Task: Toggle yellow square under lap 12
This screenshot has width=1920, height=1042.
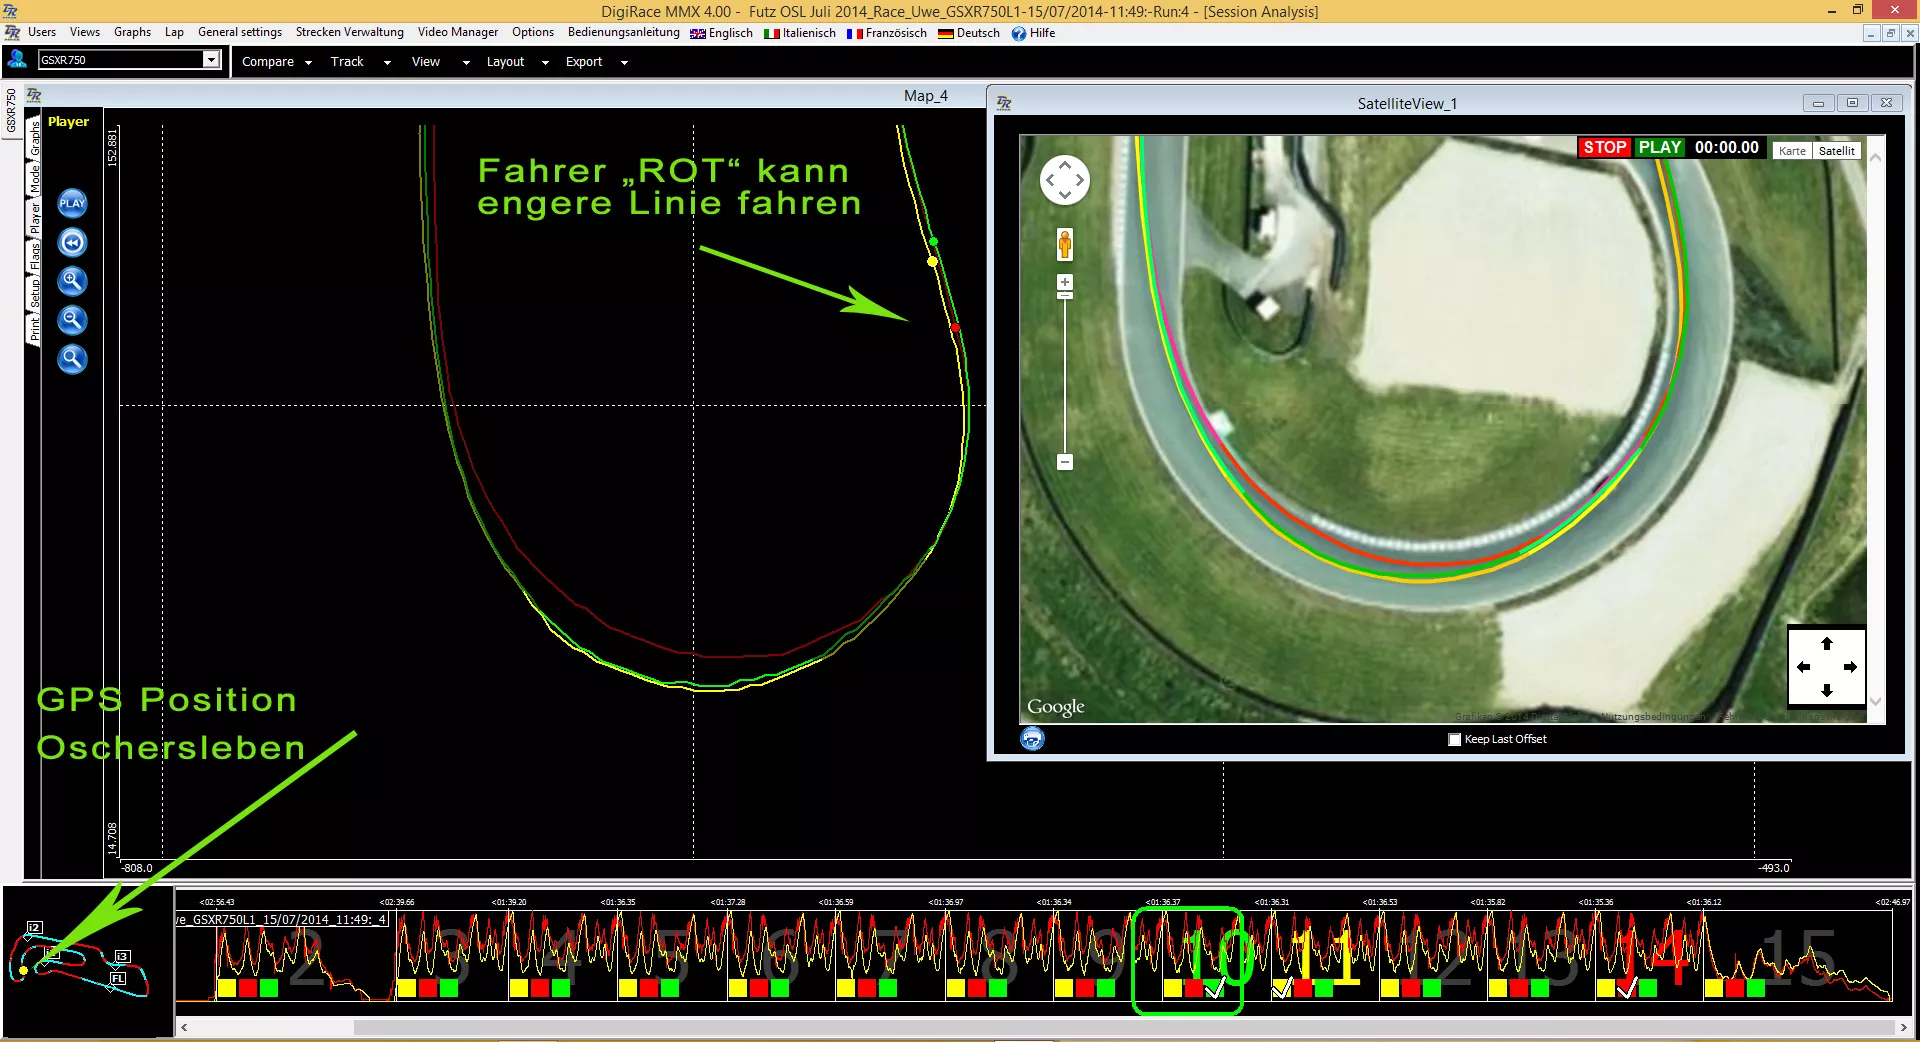Action: pyautogui.click(x=1389, y=988)
